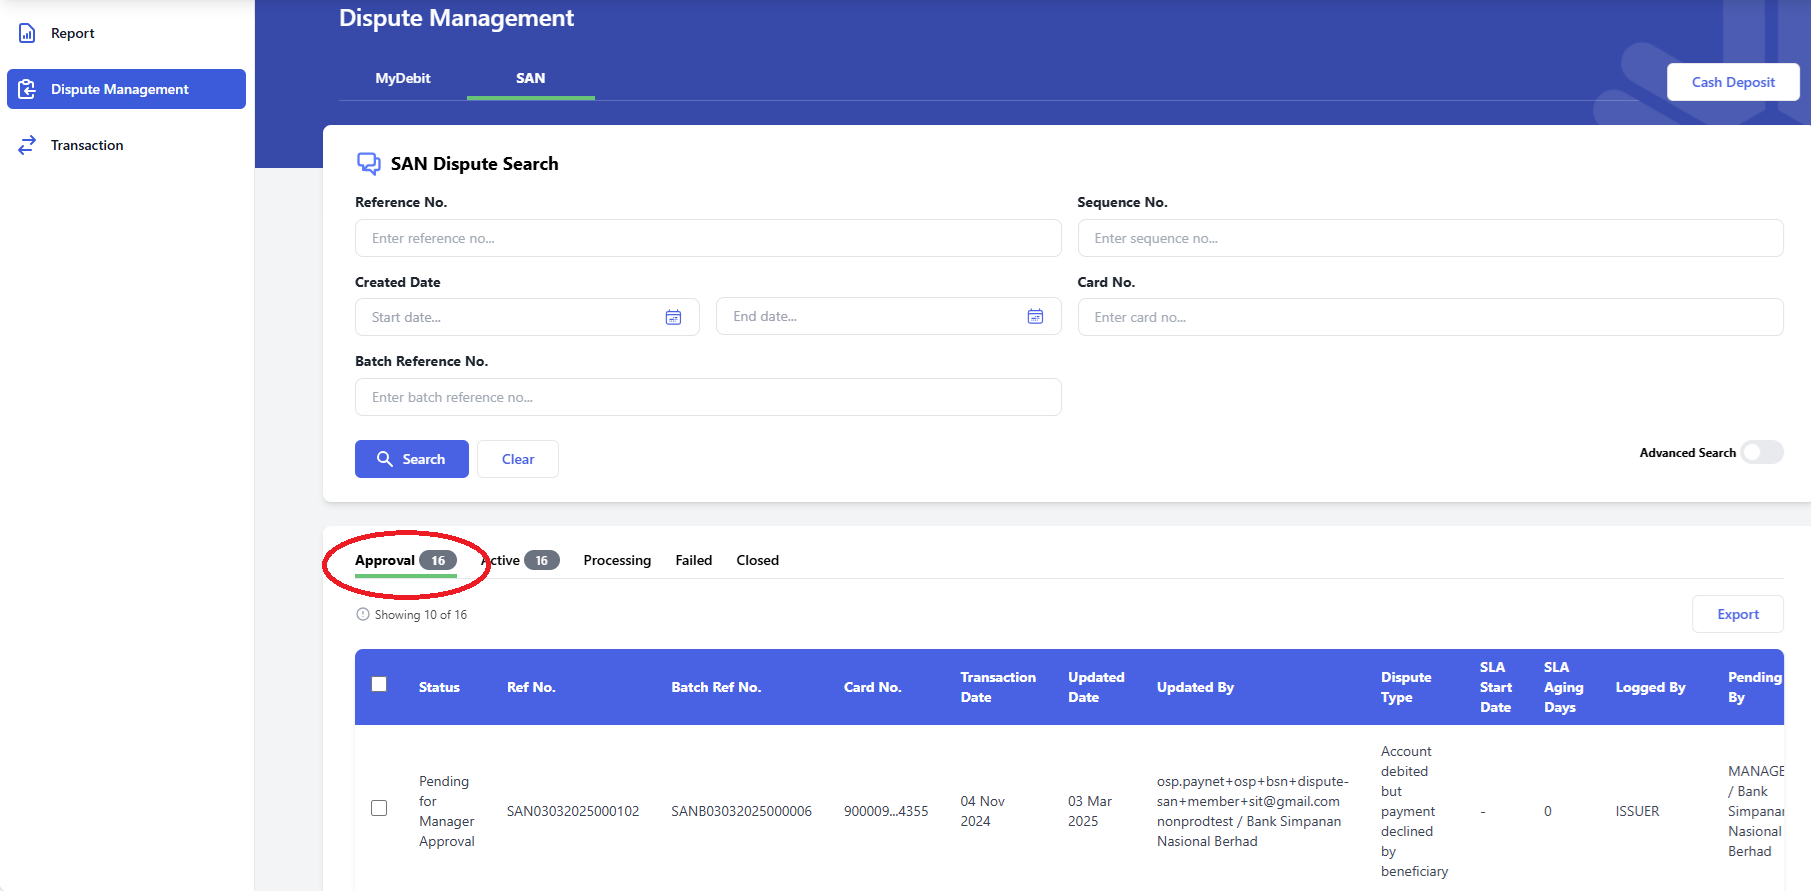Image resolution: width=1813 pixels, height=891 pixels.
Task: Check the row SAN03032025000102 checkbox
Action: point(379,808)
